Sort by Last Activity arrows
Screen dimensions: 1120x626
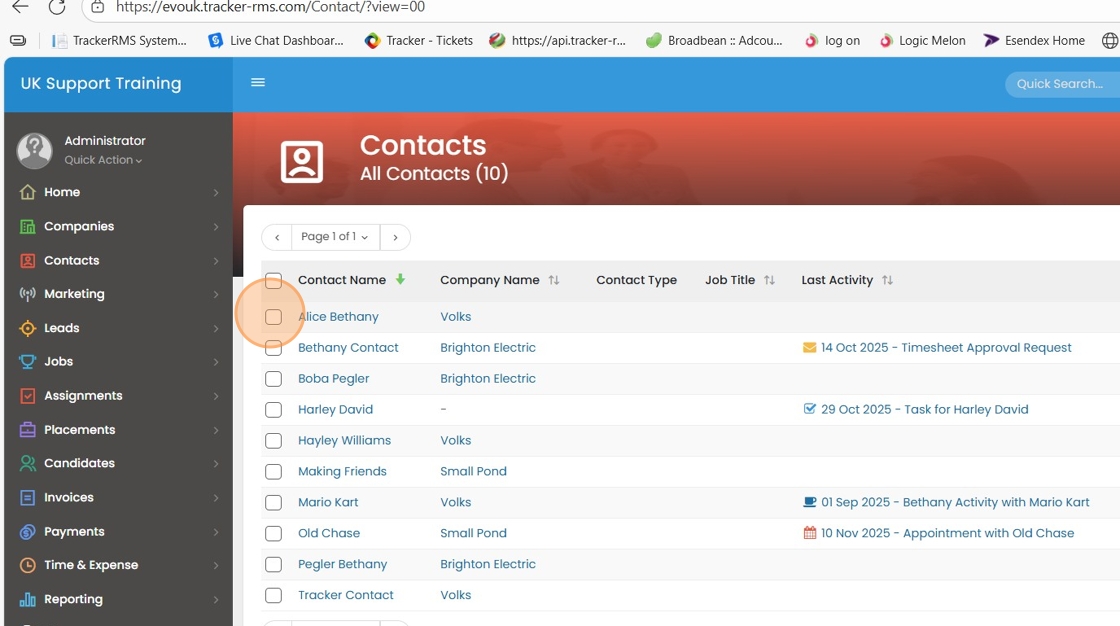point(887,280)
